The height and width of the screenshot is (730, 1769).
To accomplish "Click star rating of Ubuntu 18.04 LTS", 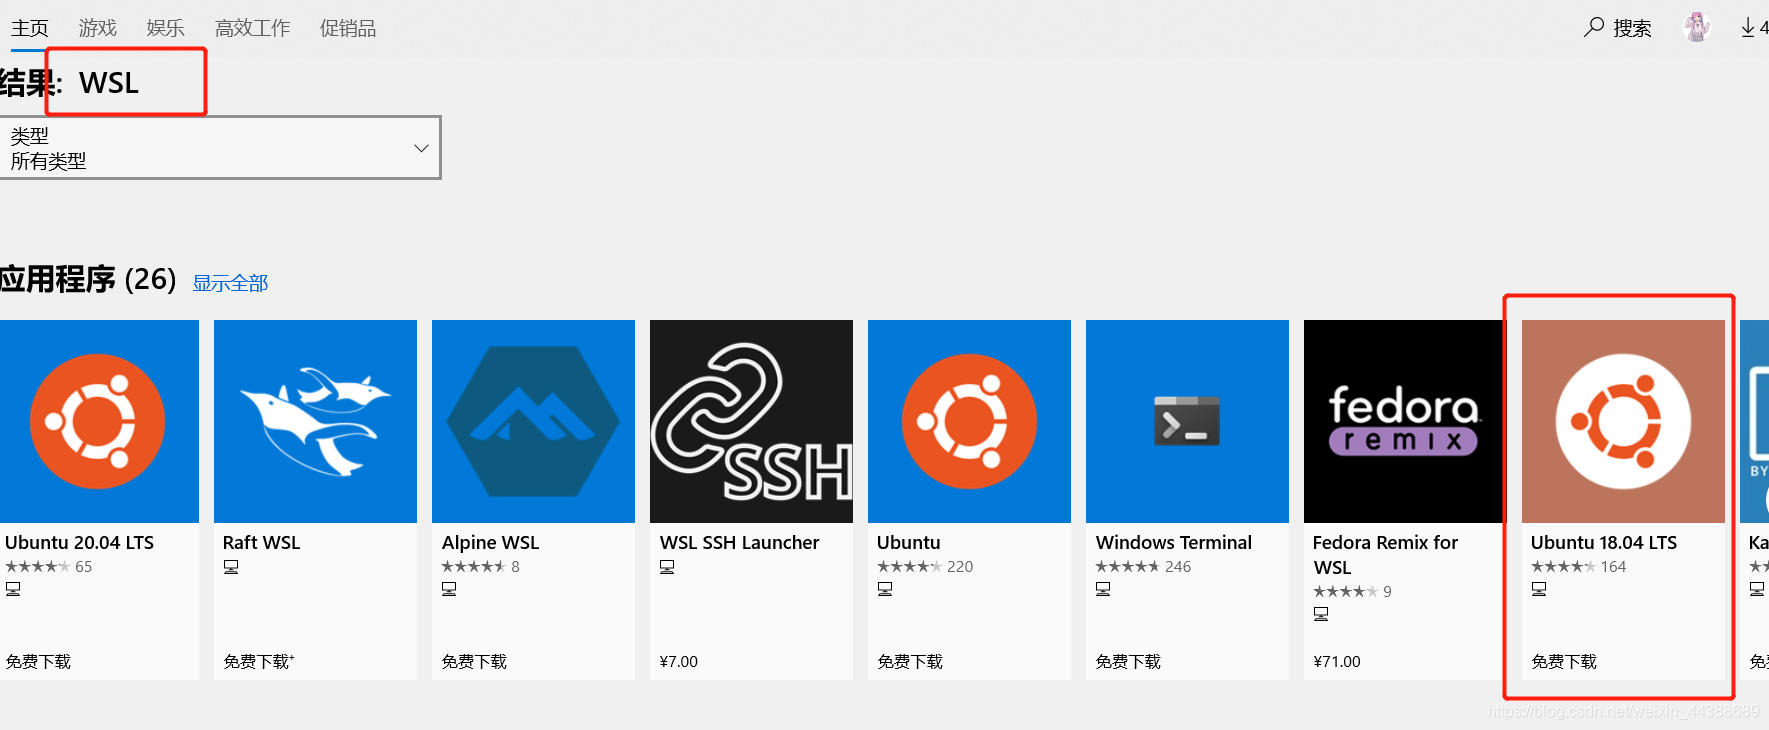I will (x=1564, y=567).
